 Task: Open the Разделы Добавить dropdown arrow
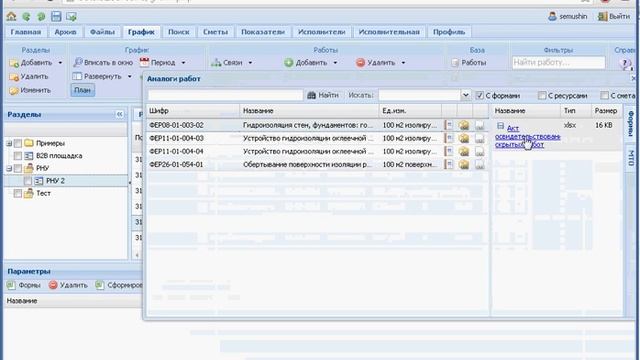coord(60,63)
